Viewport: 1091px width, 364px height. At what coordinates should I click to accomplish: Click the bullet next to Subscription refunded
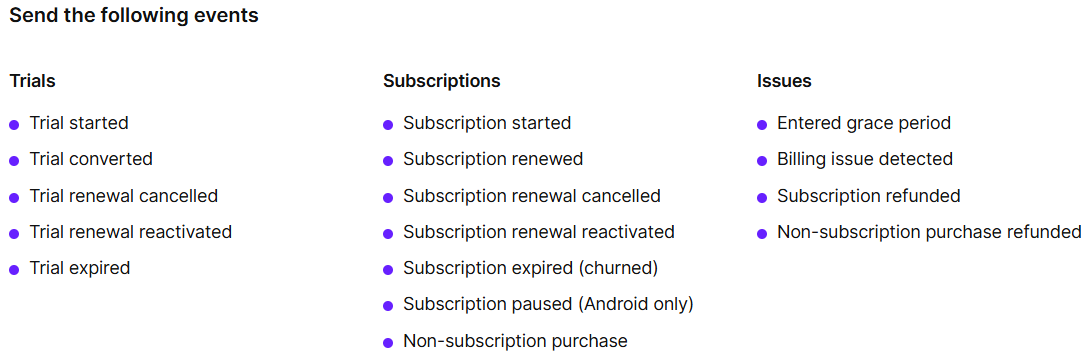pyautogui.click(x=763, y=198)
